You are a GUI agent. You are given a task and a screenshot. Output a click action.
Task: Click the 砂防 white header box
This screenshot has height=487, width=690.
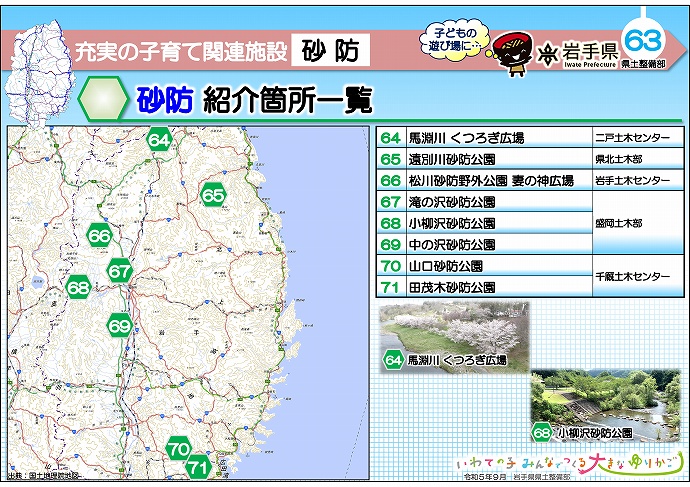[x=330, y=50]
